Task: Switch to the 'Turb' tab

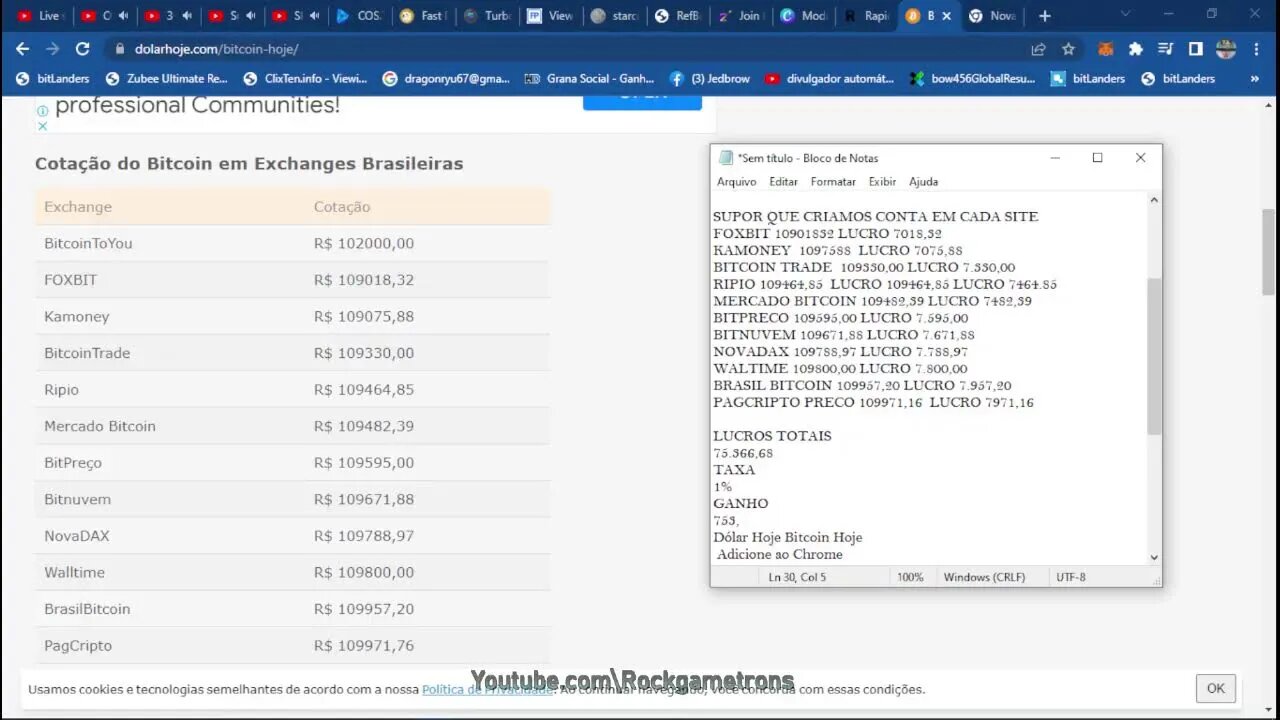Action: point(487,16)
